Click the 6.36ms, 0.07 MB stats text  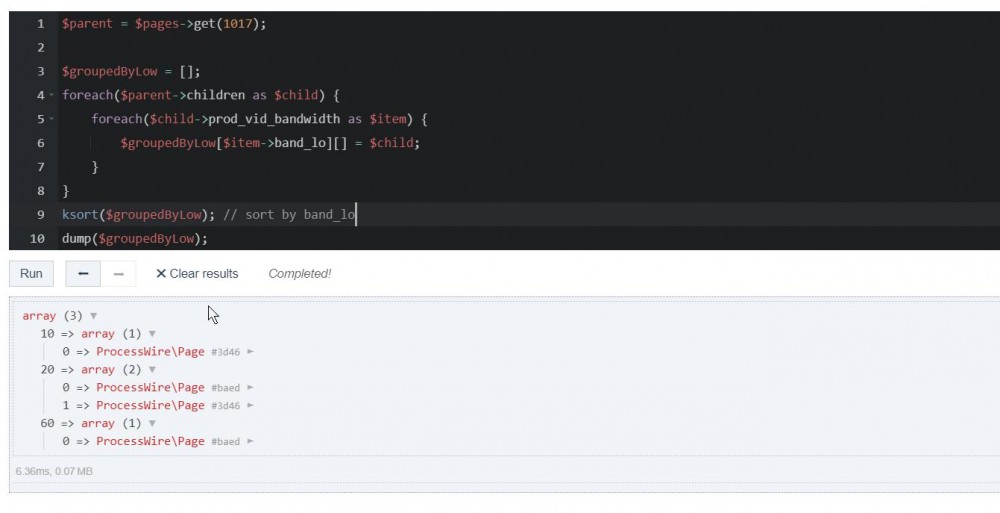click(x=54, y=471)
